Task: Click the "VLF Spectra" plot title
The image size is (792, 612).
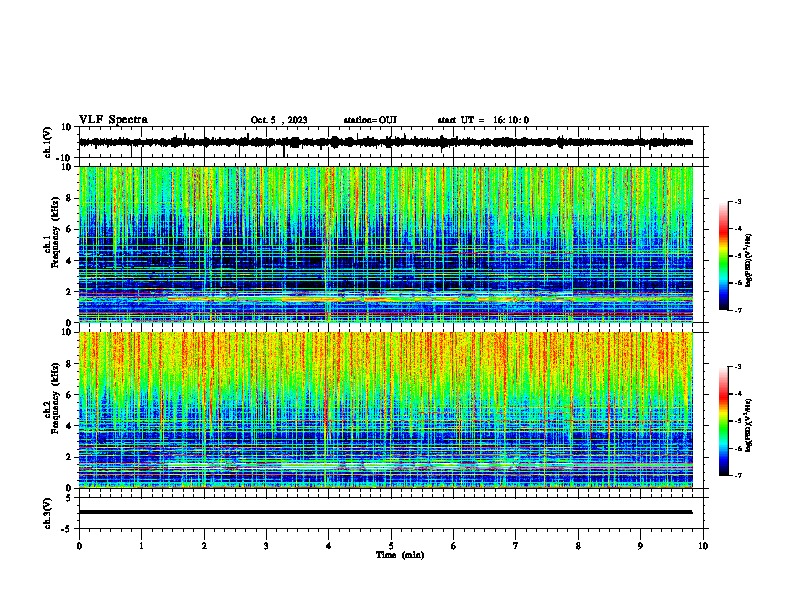Action: click(113, 120)
